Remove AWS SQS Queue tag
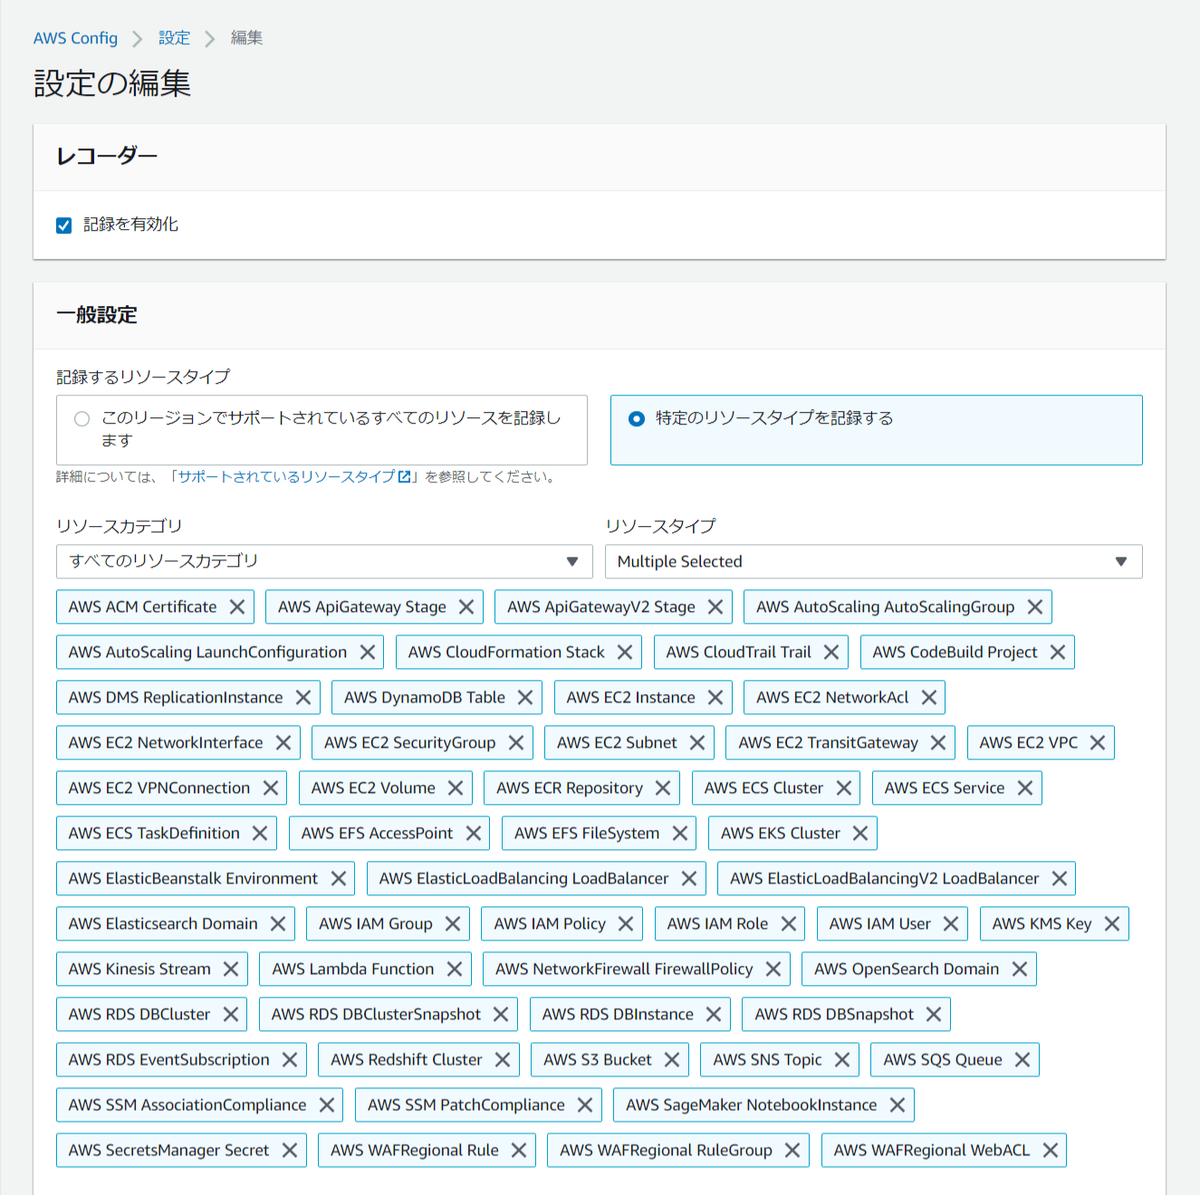 coord(1022,1059)
